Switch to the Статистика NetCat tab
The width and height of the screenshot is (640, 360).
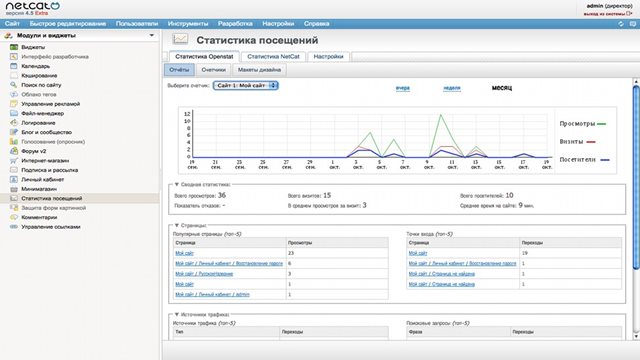point(273,57)
